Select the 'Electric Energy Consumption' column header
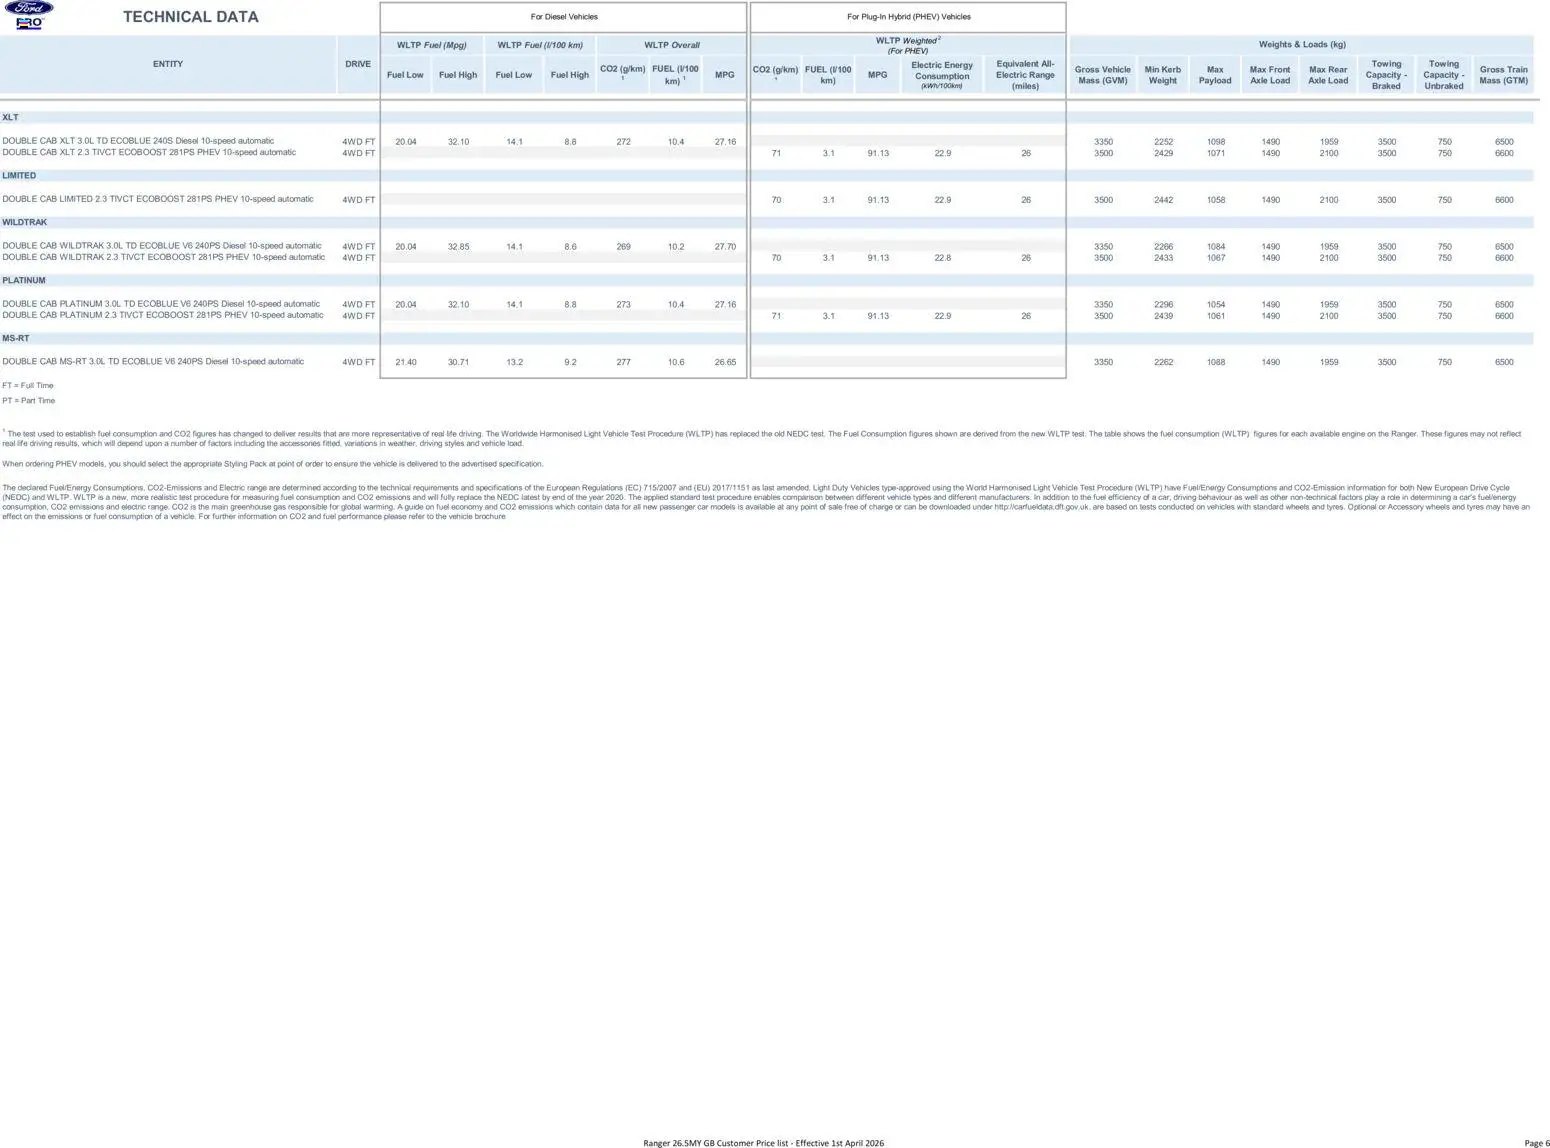 pyautogui.click(x=942, y=75)
